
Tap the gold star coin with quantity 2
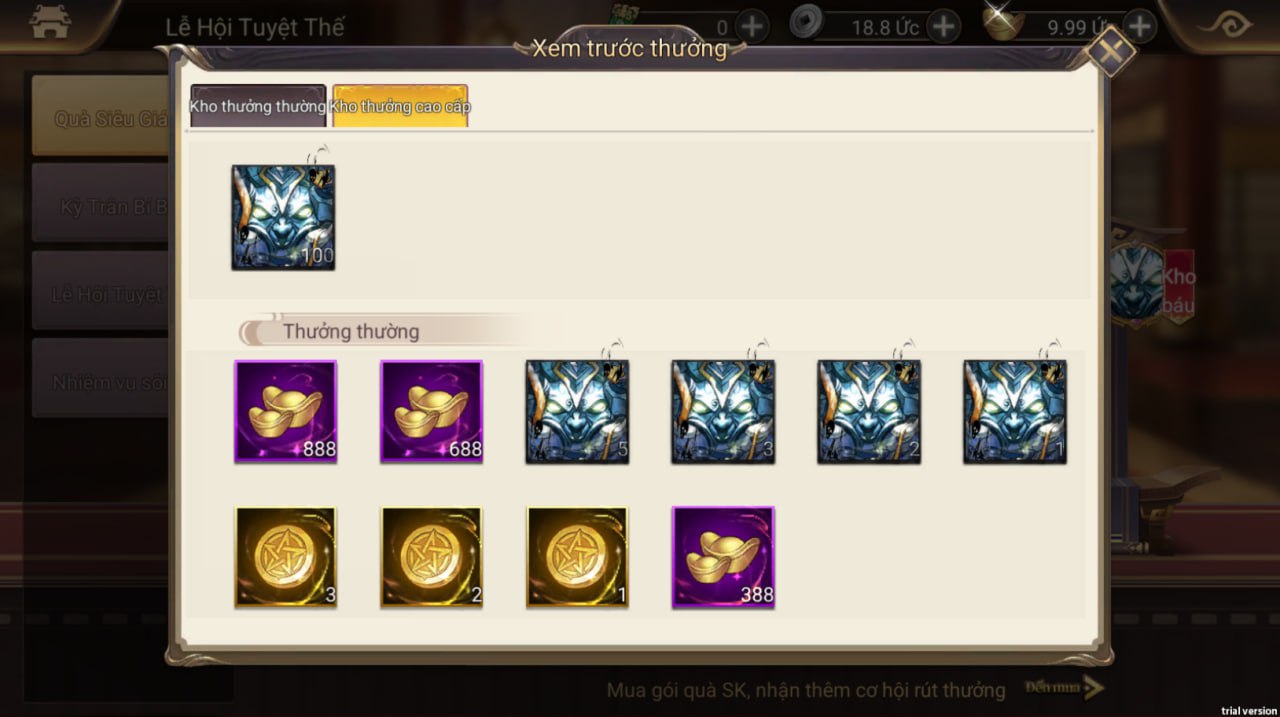(x=431, y=557)
